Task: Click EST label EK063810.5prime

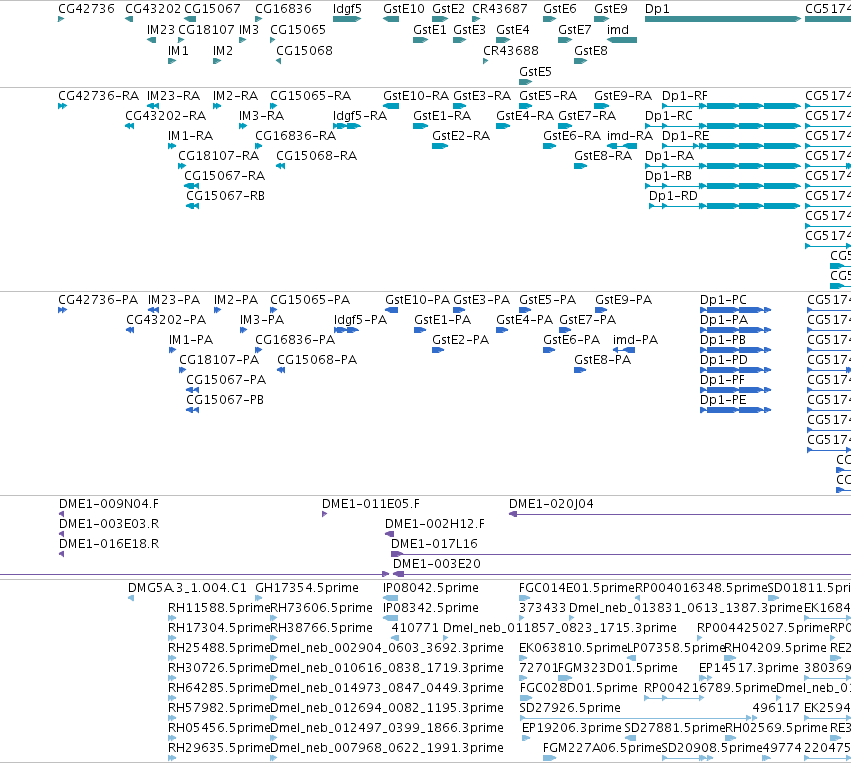Action: coord(573,648)
